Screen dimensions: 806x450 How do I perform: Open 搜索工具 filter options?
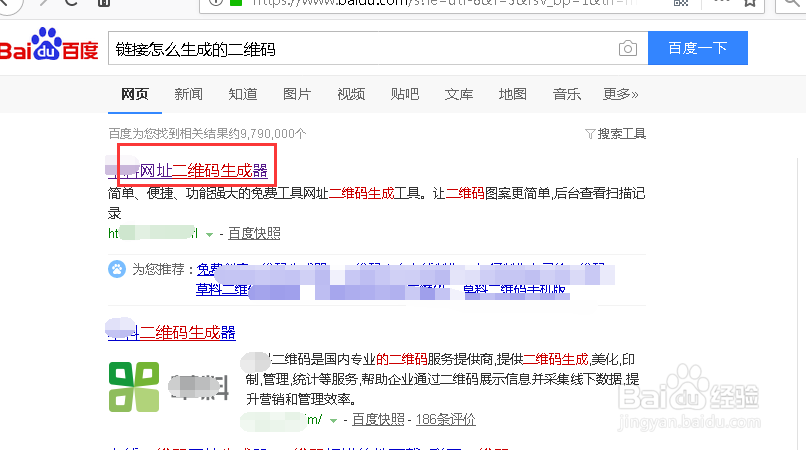pos(616,134)
